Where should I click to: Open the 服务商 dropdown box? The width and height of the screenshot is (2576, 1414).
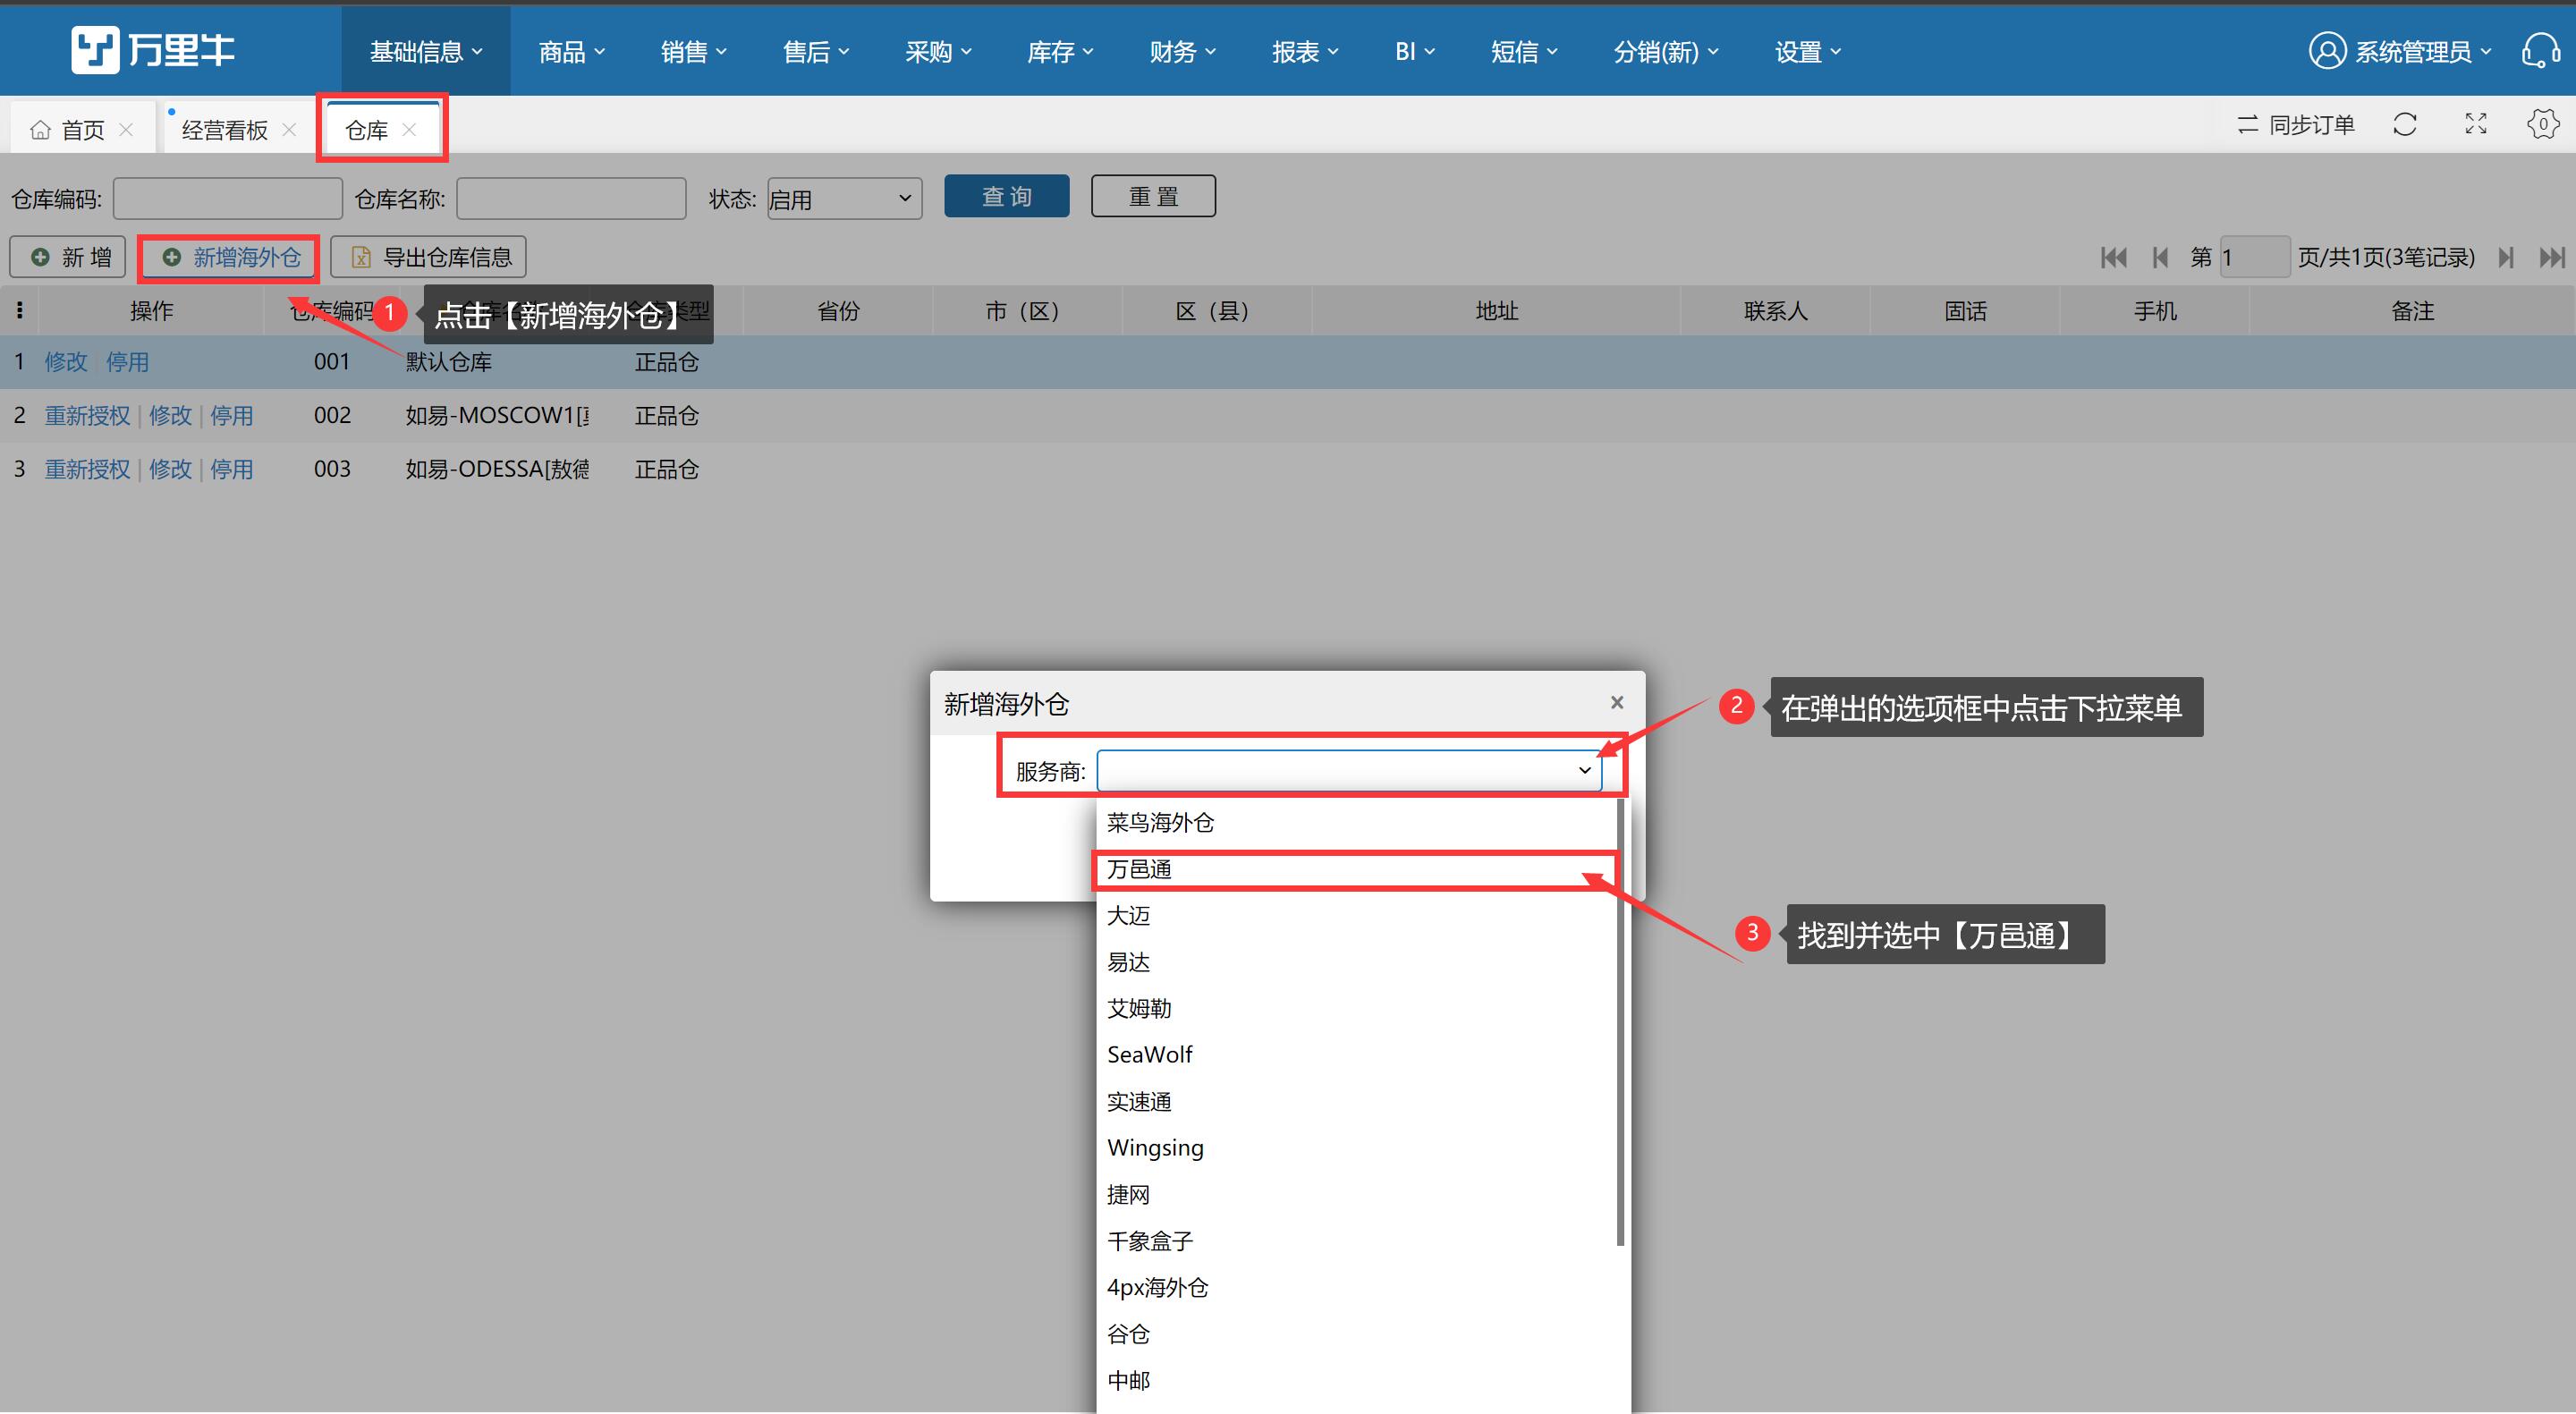(x=1349, y=770)
